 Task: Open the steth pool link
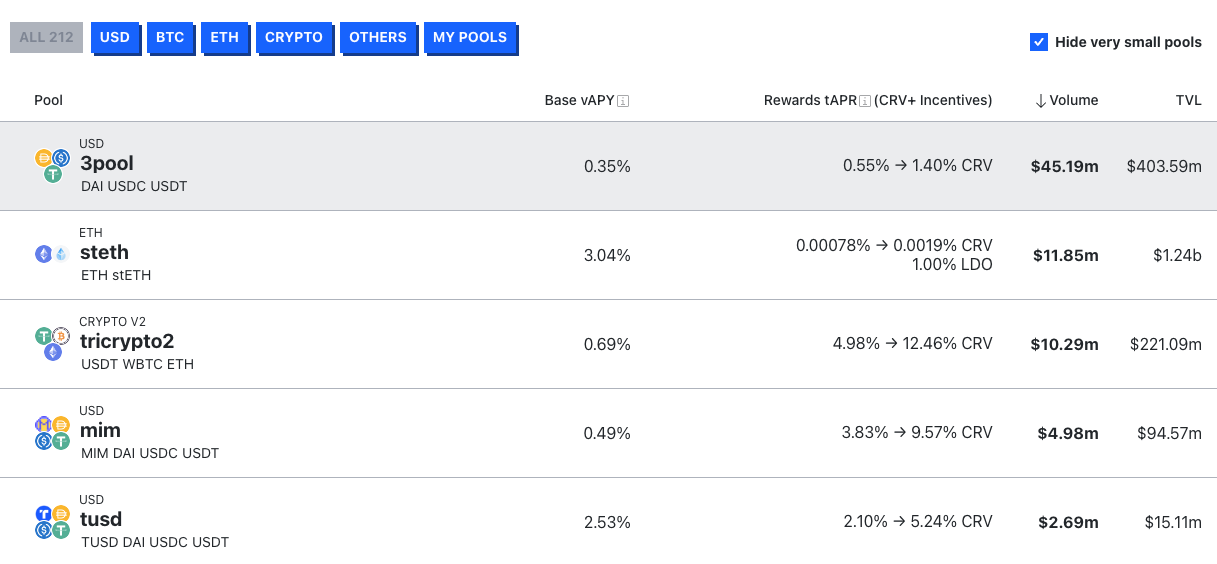(x=105, y=253)
